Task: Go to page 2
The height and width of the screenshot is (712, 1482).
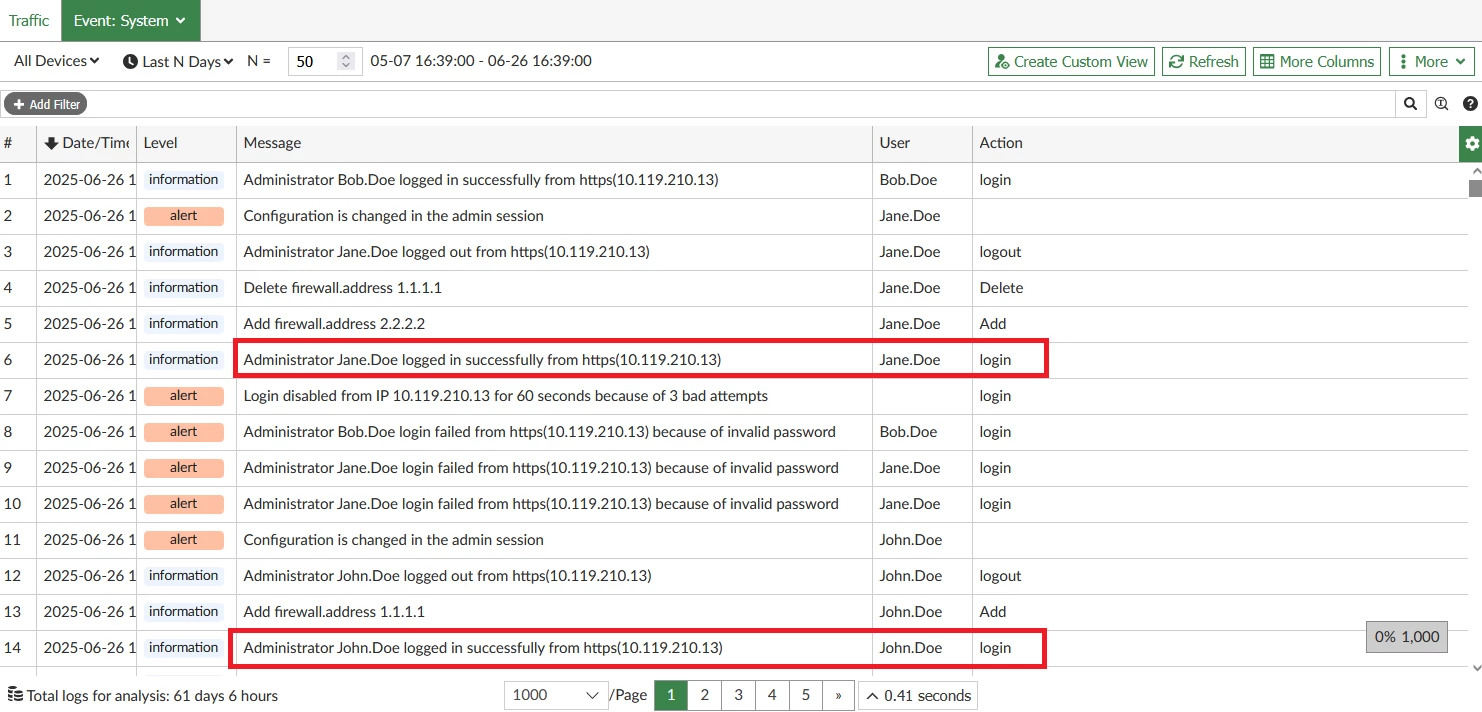Action: click(x=704, y=695)
